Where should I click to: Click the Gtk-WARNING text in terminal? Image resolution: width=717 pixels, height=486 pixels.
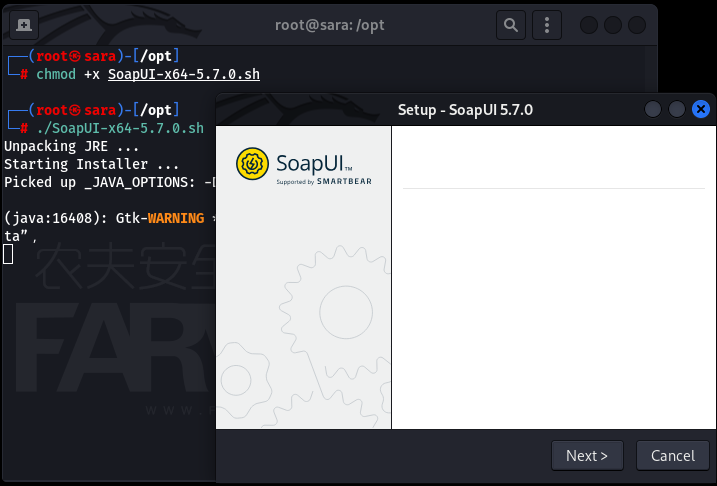(160, 218)
